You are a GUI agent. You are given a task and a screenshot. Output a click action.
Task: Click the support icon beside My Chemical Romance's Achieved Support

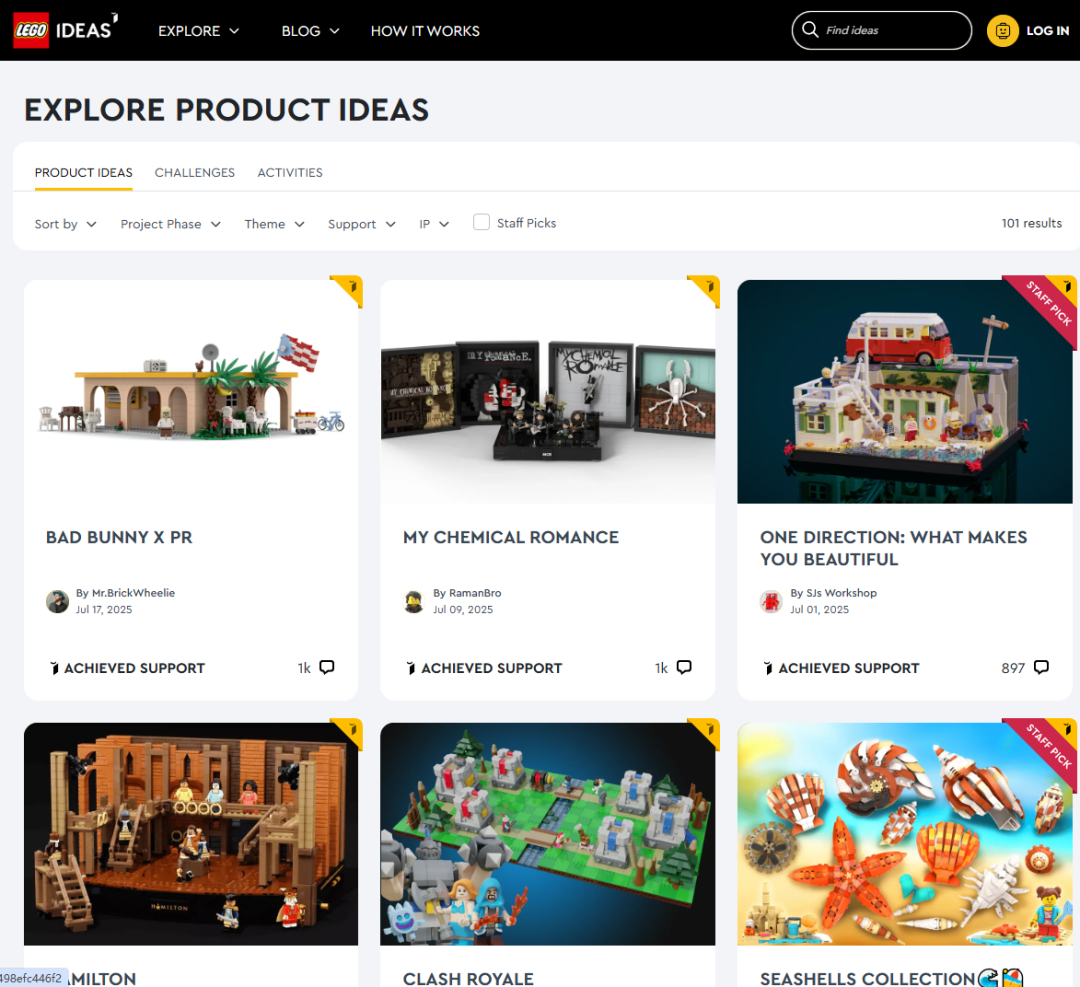[x=411, y=668]
